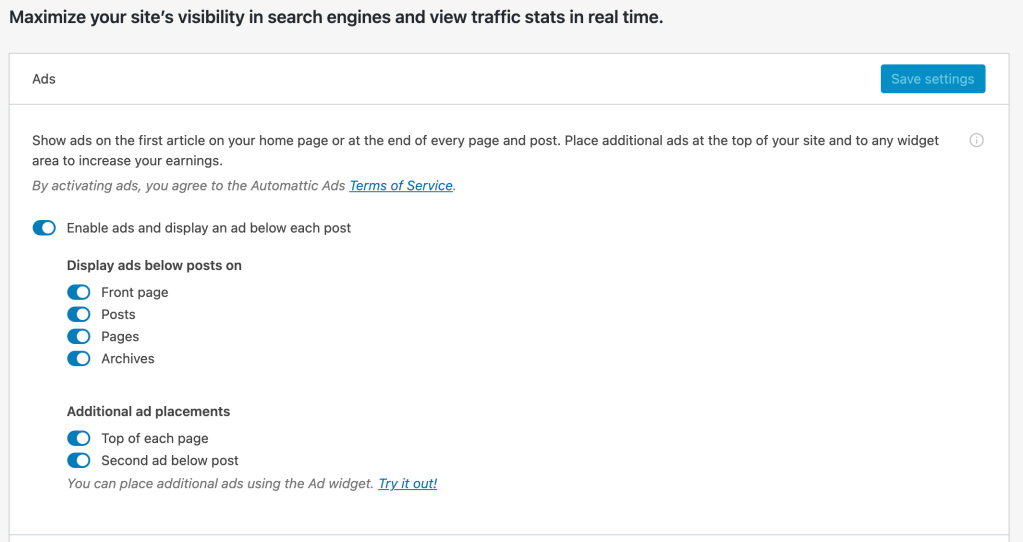The image size is (1023, 542).
Task: Click the info icon beside the ads description
Action: coord(977,140)
